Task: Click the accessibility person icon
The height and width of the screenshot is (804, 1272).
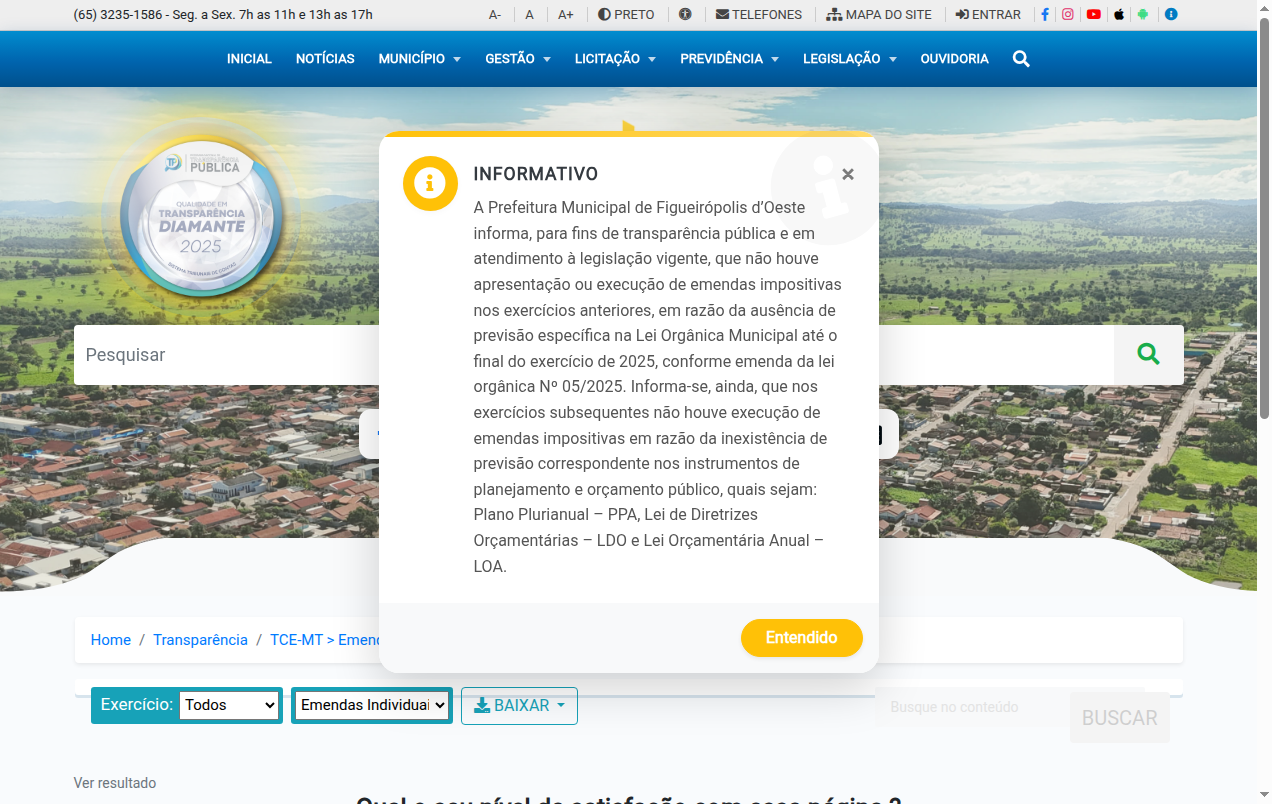Action: (685, 15)
